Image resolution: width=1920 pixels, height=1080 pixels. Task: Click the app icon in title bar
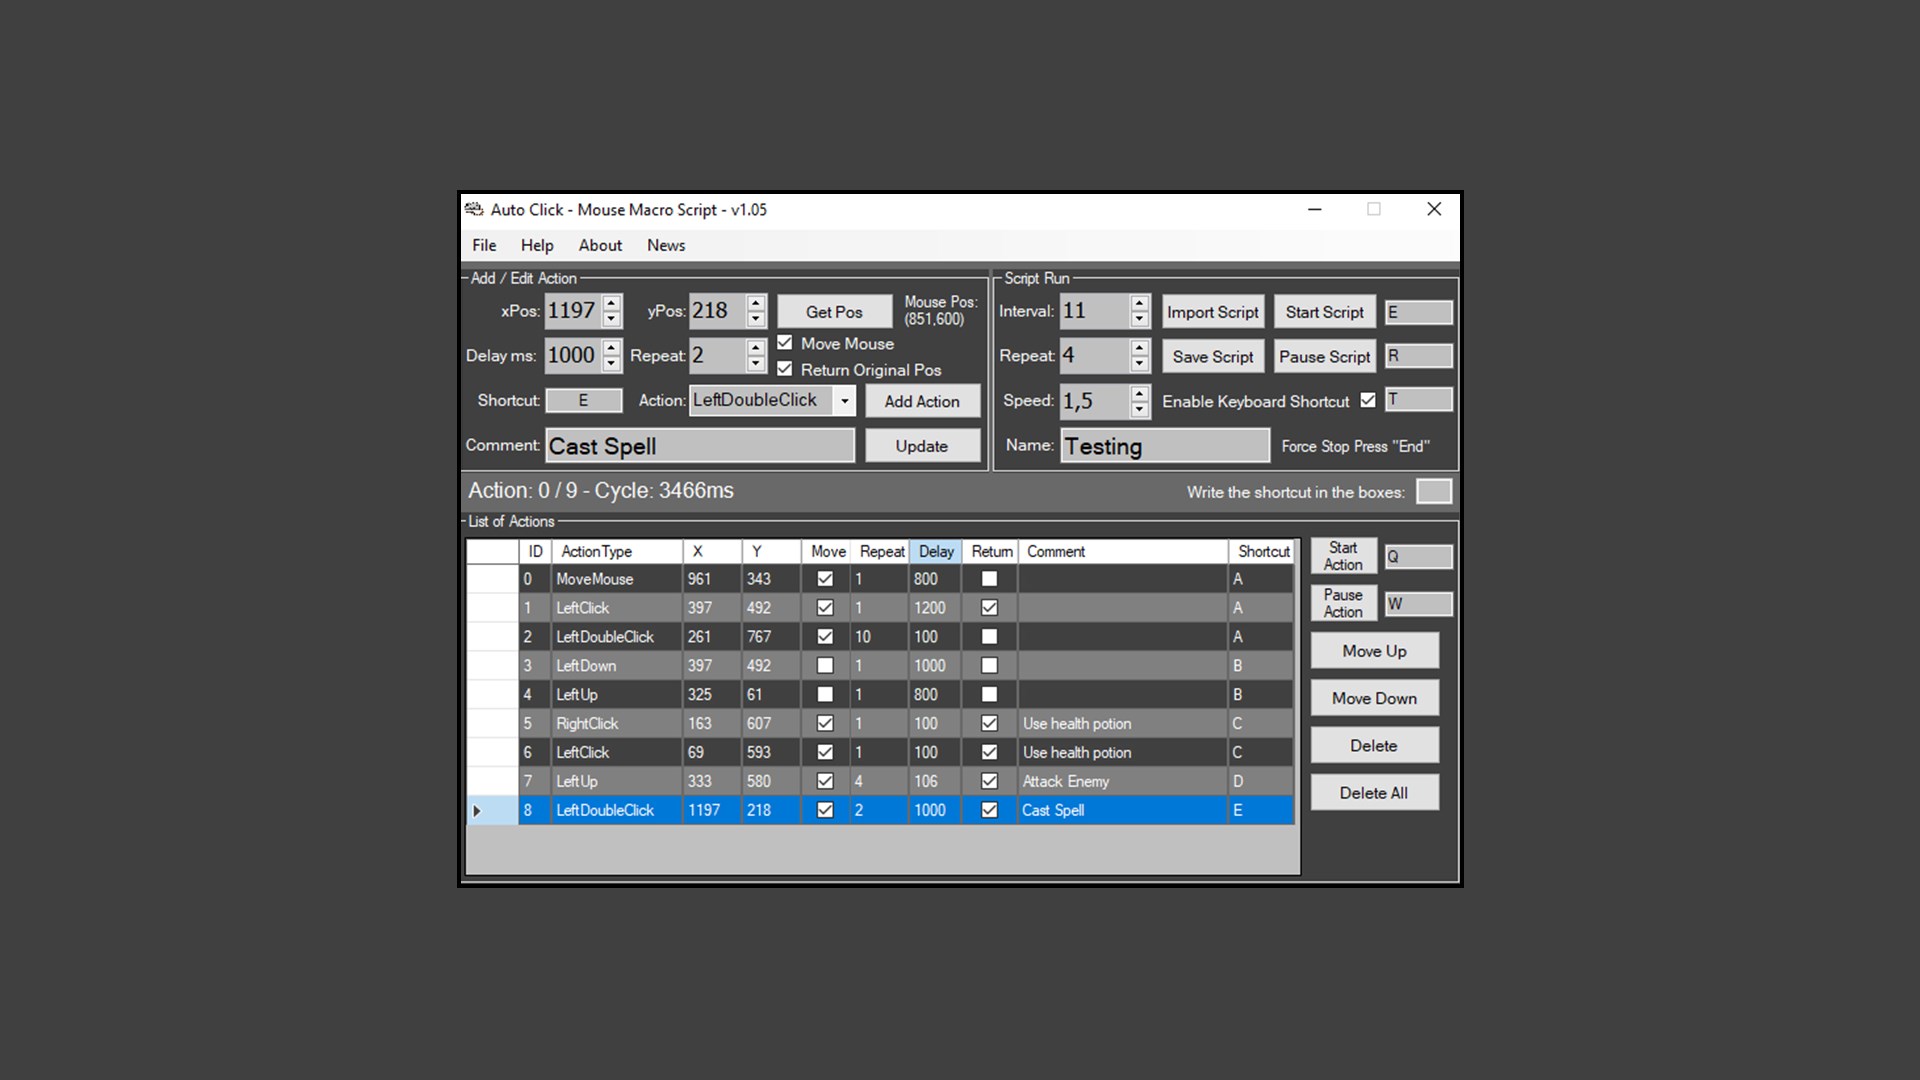click(474, 209)
